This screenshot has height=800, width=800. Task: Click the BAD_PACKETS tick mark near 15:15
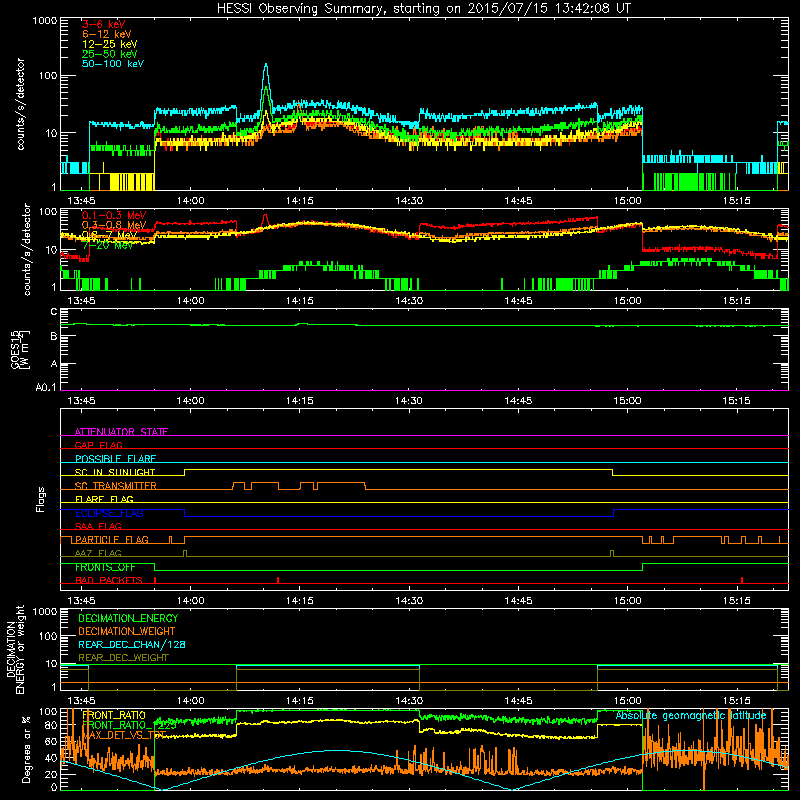tap(742, 580)
